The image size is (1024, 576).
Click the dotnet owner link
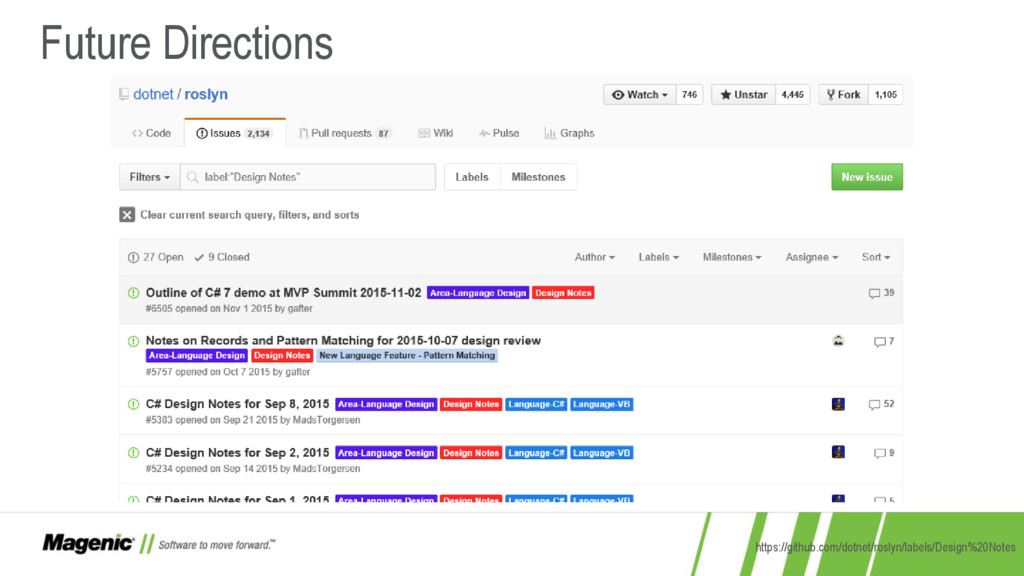(153, 94)
